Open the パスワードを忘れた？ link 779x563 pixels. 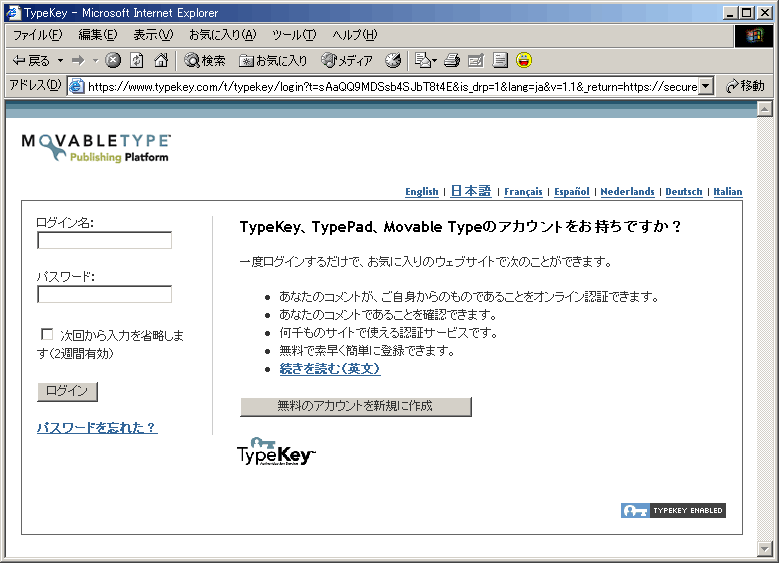point(97,427)
